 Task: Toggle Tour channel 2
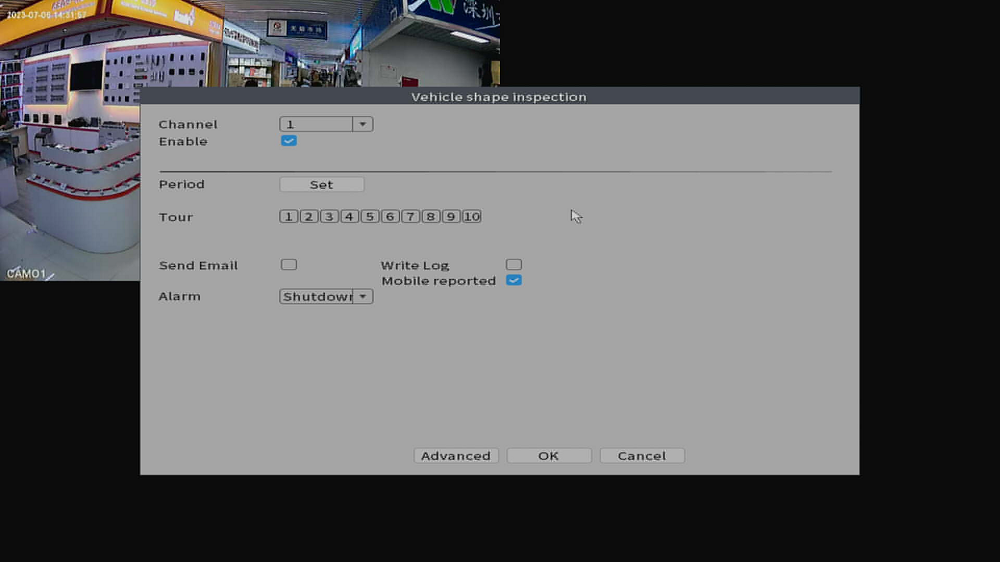[x=309, y=217]
